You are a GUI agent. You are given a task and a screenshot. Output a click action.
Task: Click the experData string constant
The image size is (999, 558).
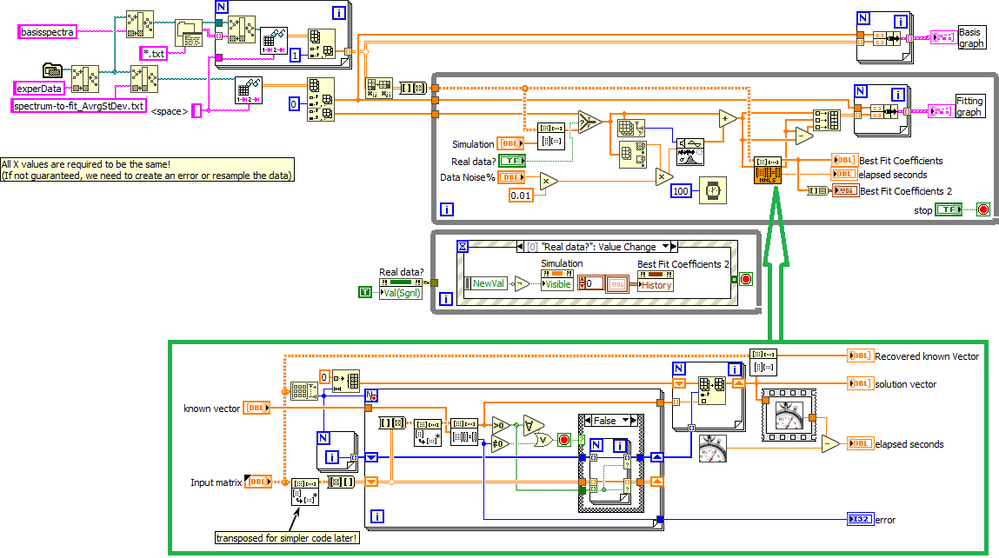(x=39, y=89)
